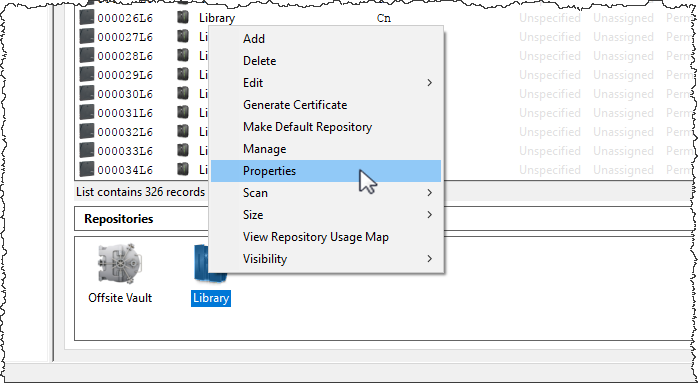Select media record 000033L6
The image size is (698, 383).
click(x=125, y=151)
